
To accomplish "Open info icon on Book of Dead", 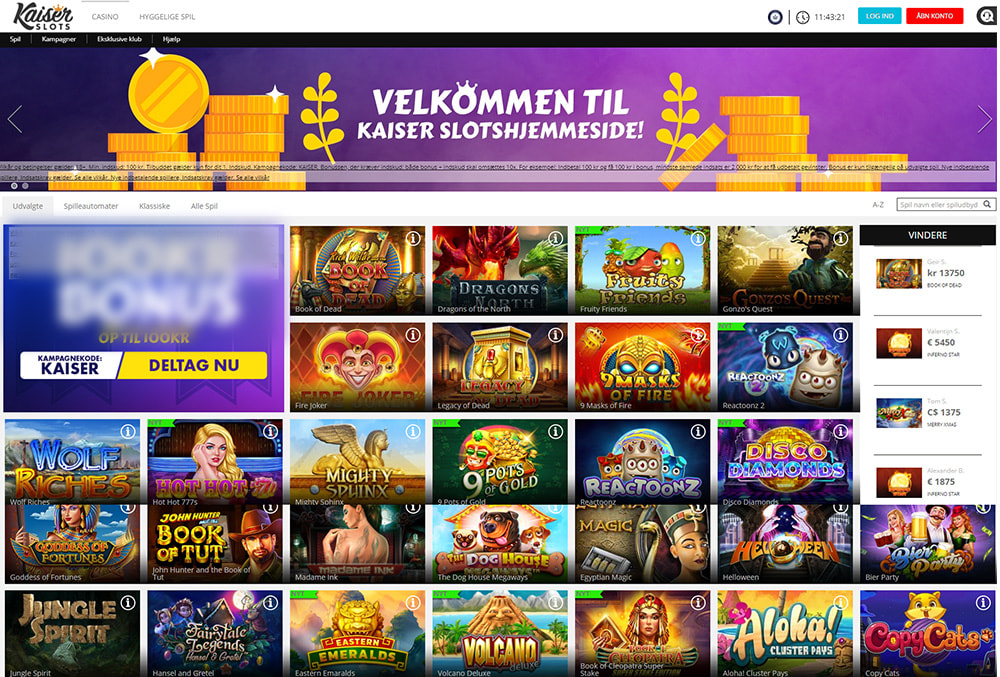I will (413, 238).
